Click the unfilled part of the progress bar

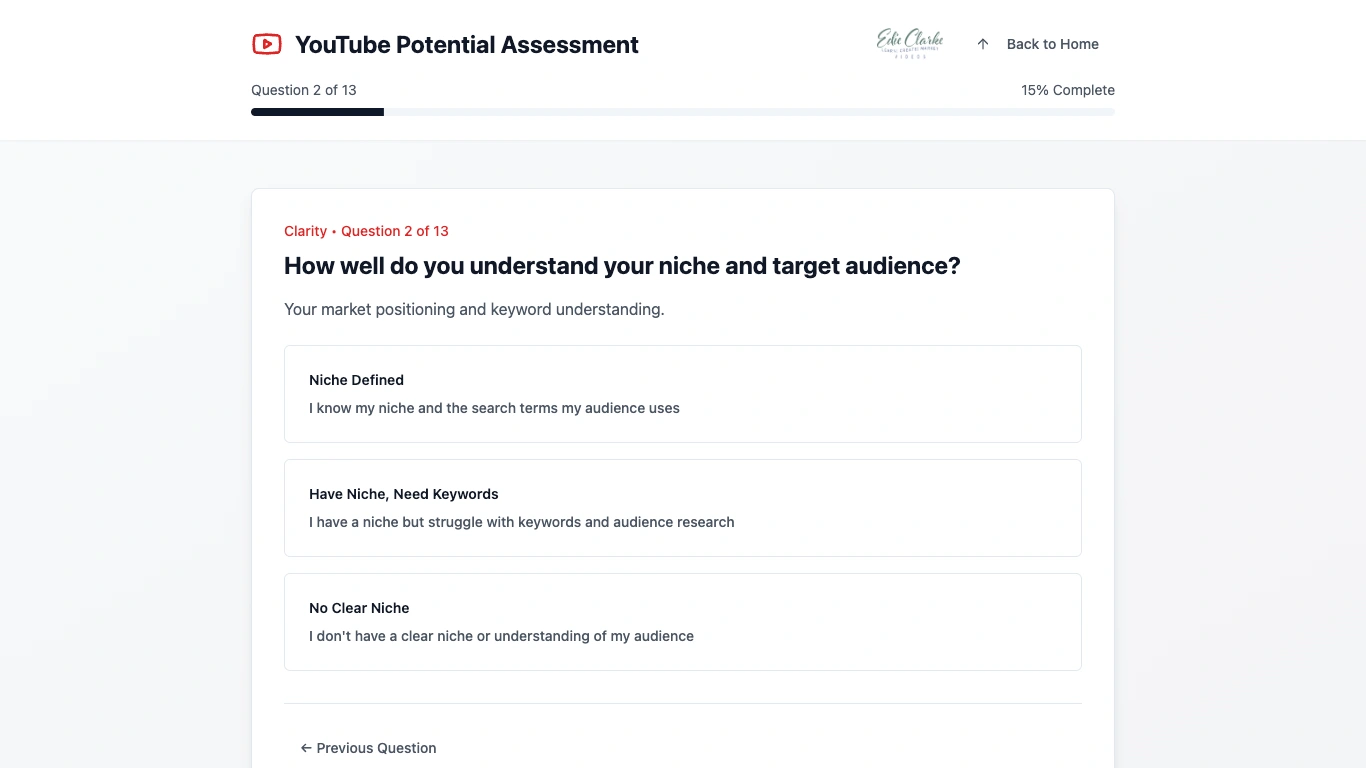tap(748, 112)
